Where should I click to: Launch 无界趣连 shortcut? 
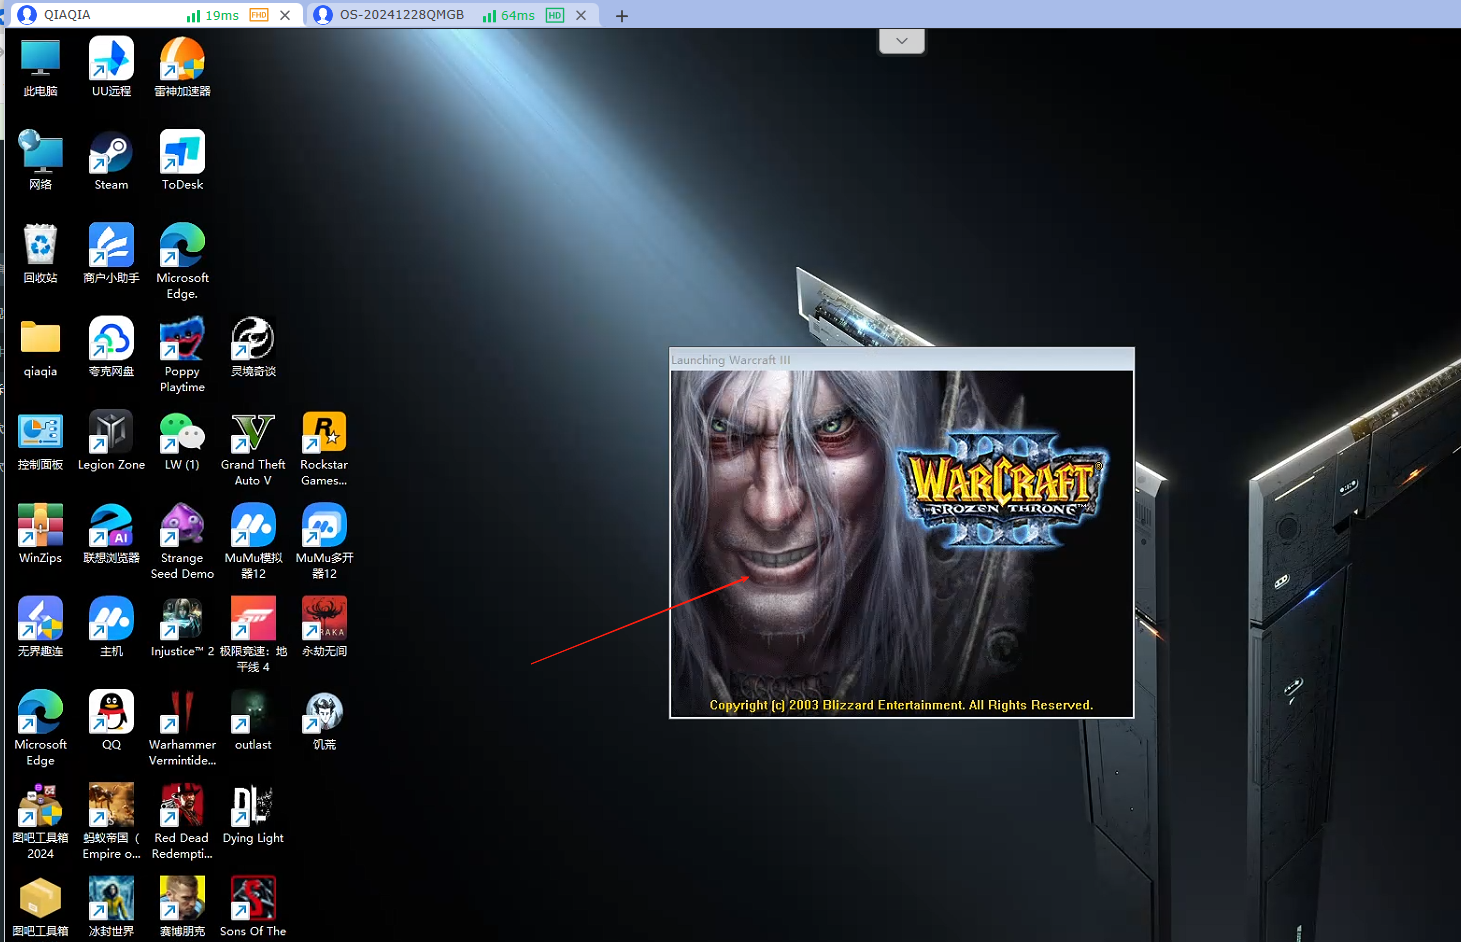pos(40,626)
